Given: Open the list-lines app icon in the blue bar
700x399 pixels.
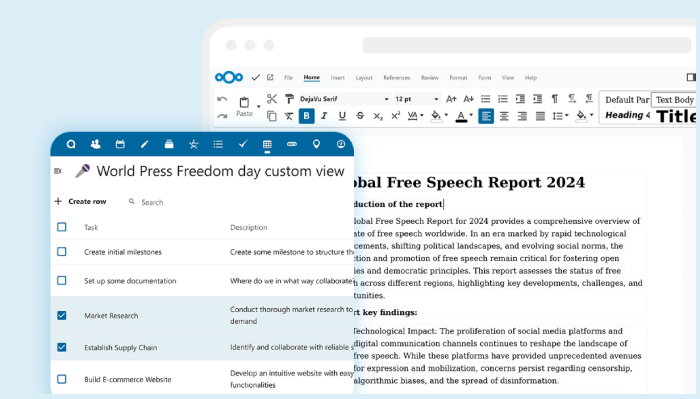Looking at the screenshot, I should click(x=218, y=144).
